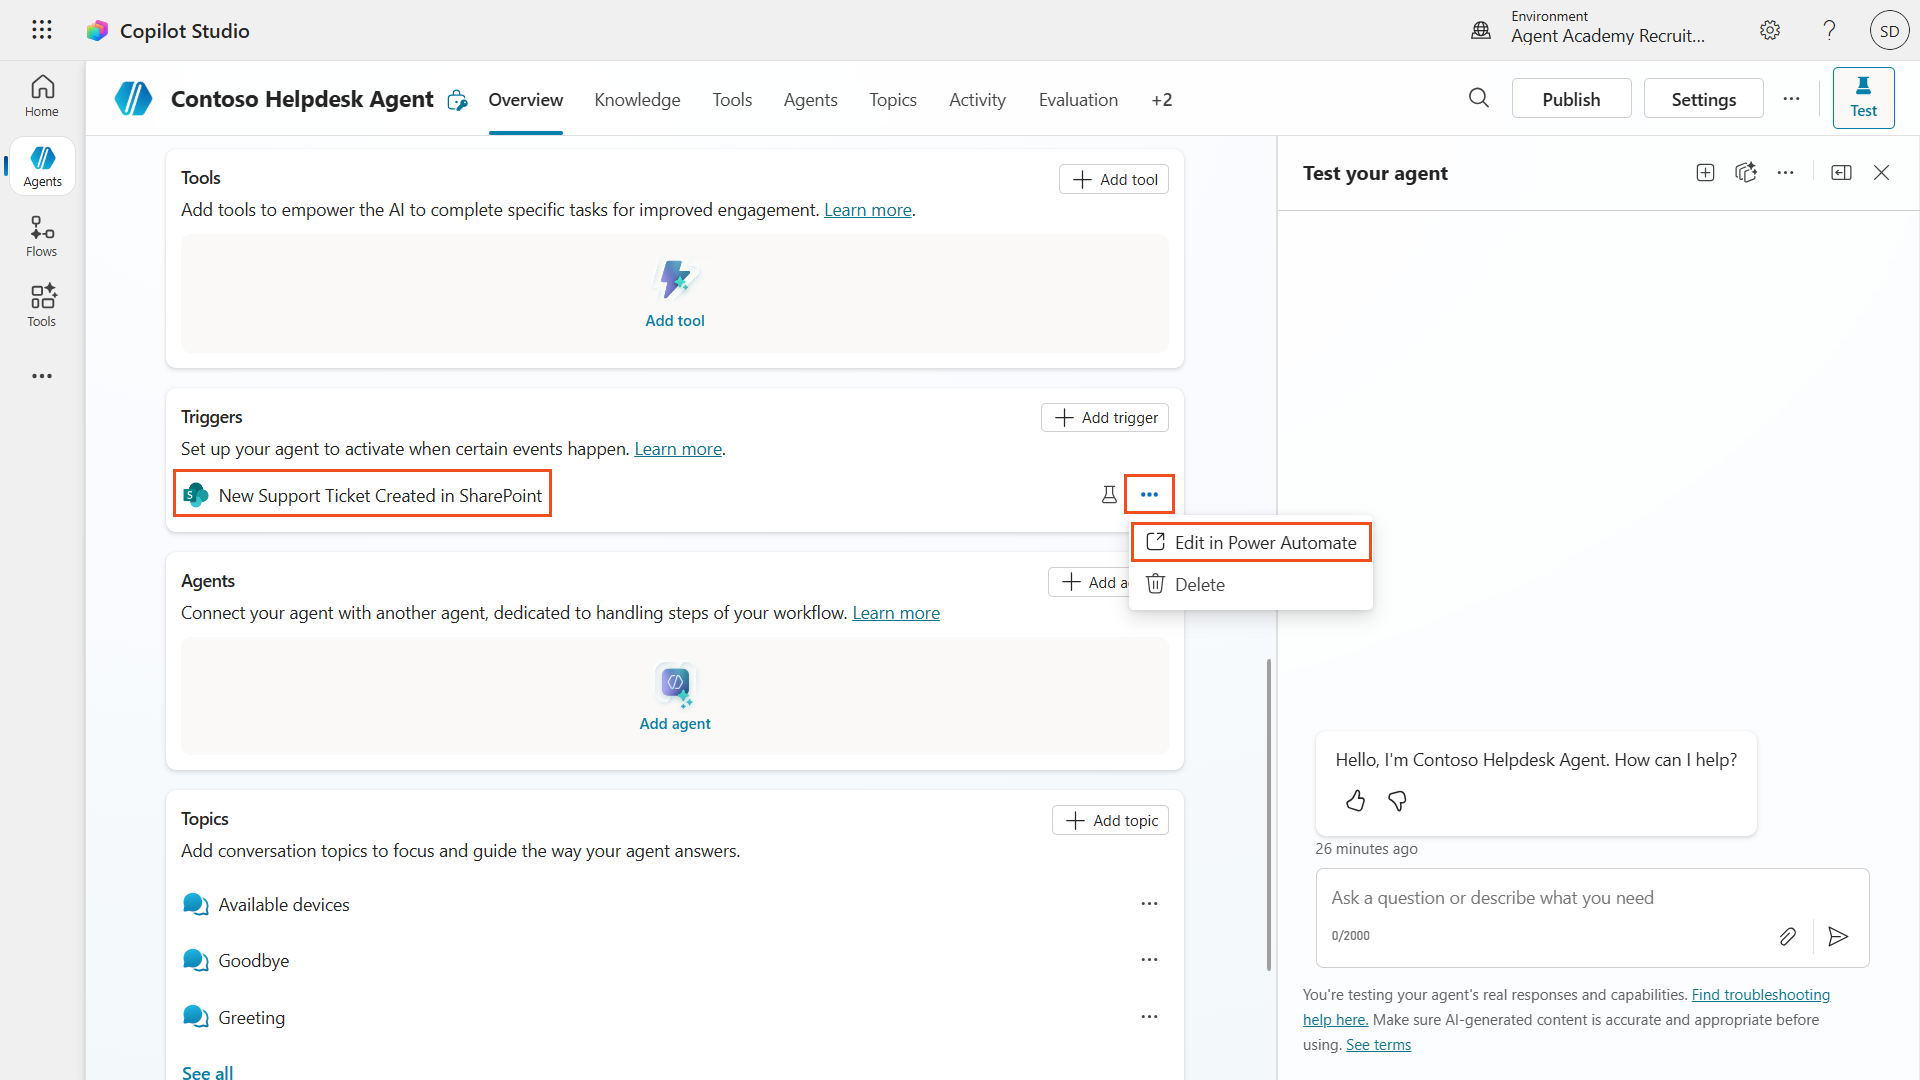Open the trigger's more options menu

pos(1150,493)
